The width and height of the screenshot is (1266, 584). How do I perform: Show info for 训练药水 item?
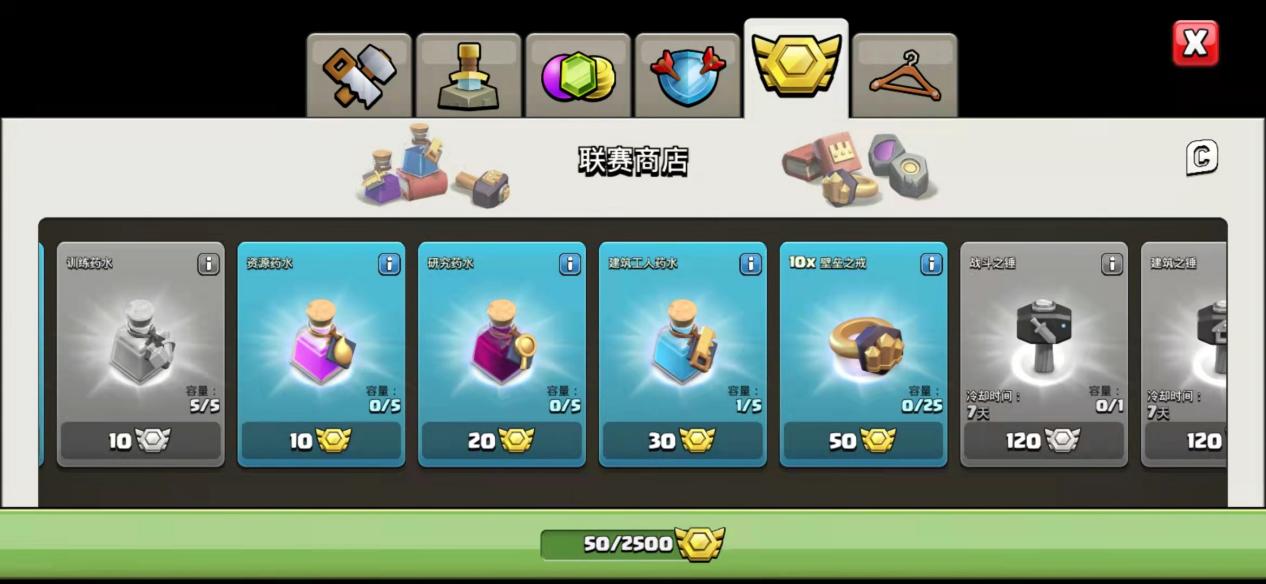click(208, 263)
